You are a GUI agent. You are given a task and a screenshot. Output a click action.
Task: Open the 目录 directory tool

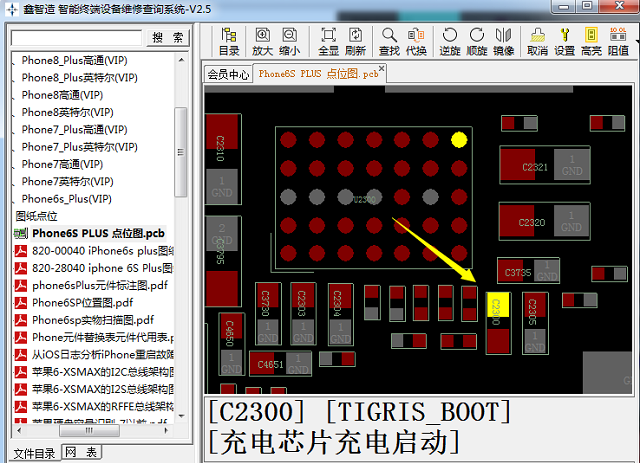pos(229,41)
